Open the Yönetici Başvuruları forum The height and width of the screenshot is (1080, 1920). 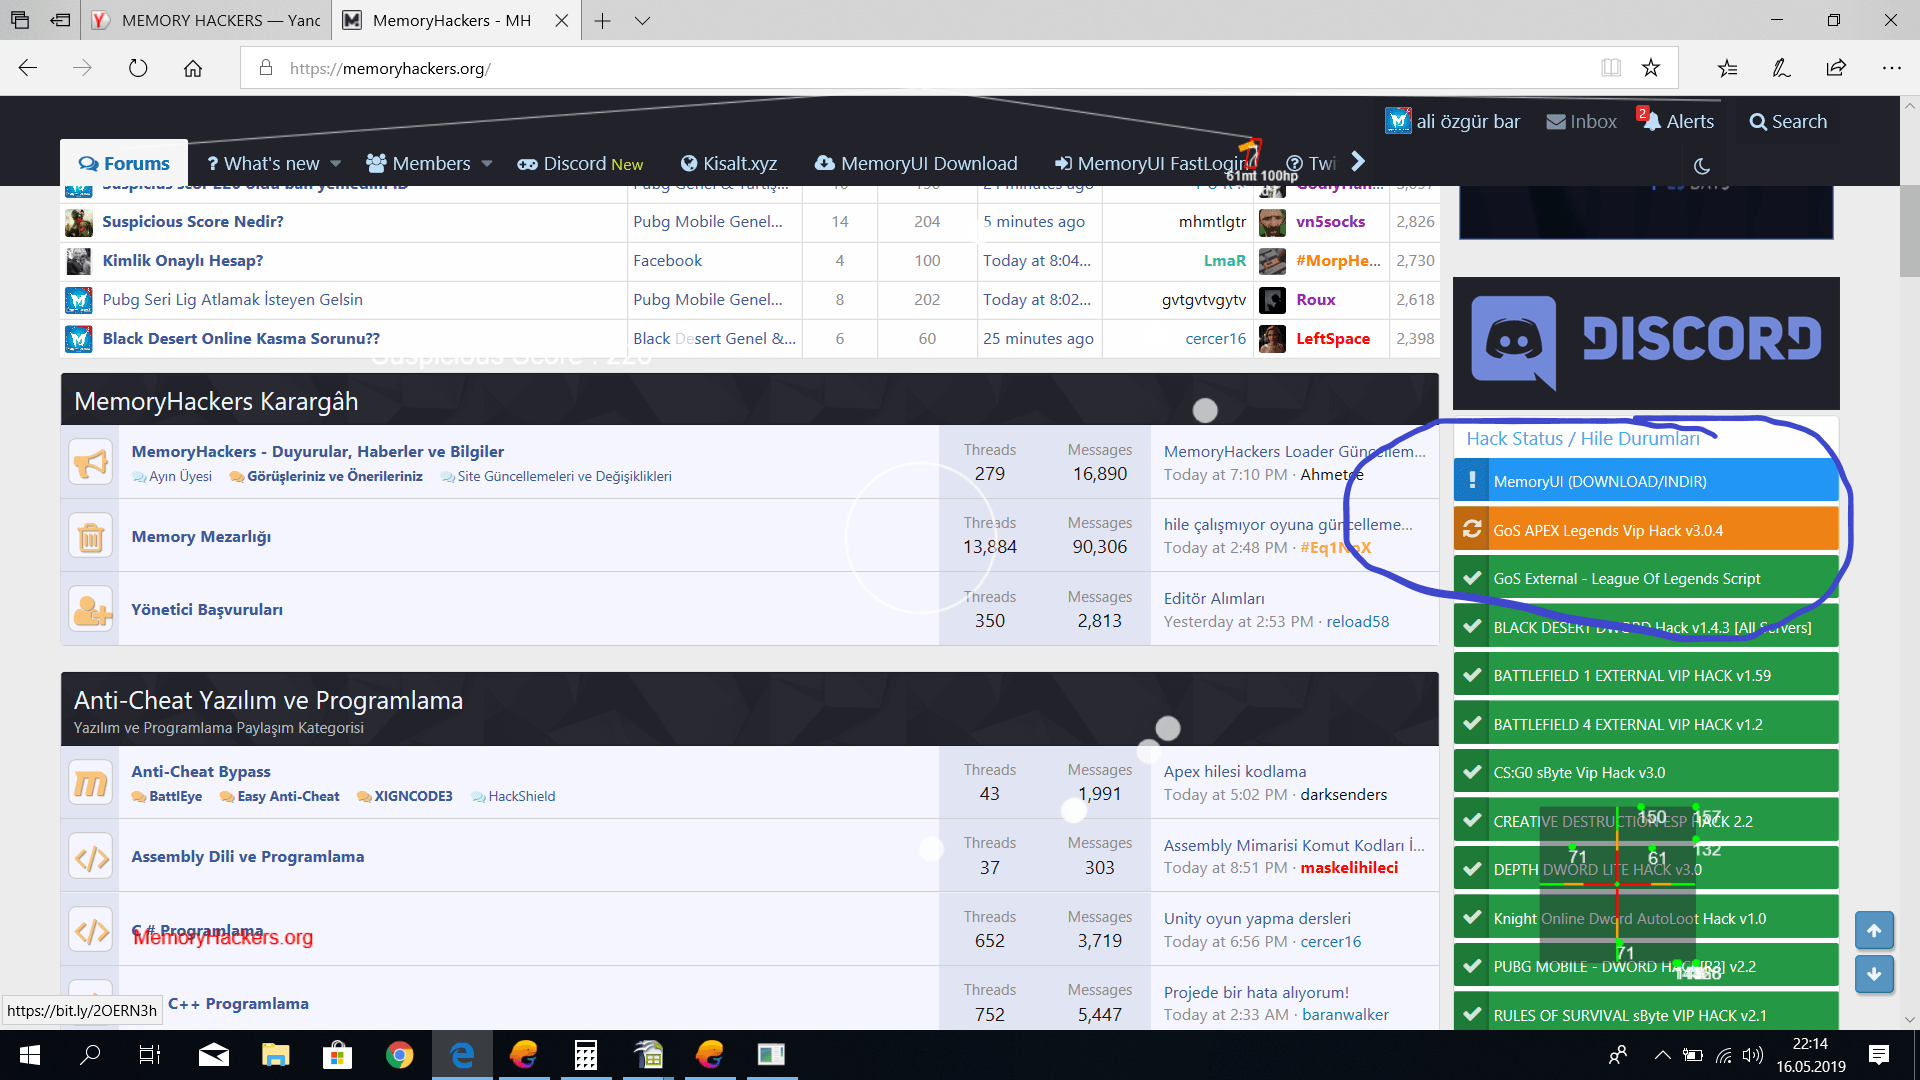coord(207,610)
